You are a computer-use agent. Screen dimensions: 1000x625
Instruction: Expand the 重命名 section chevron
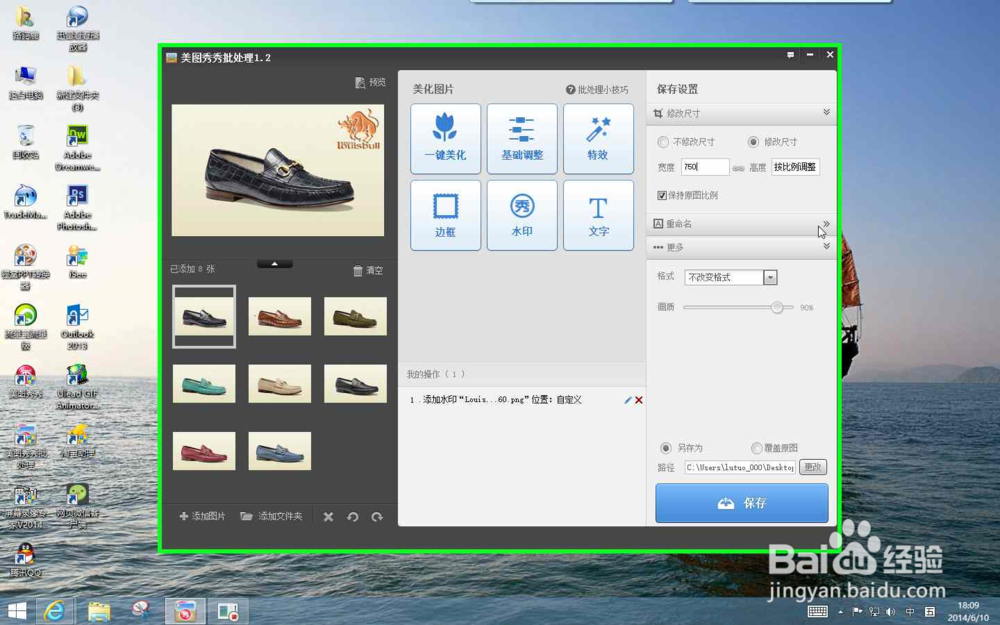pos(827,224)
